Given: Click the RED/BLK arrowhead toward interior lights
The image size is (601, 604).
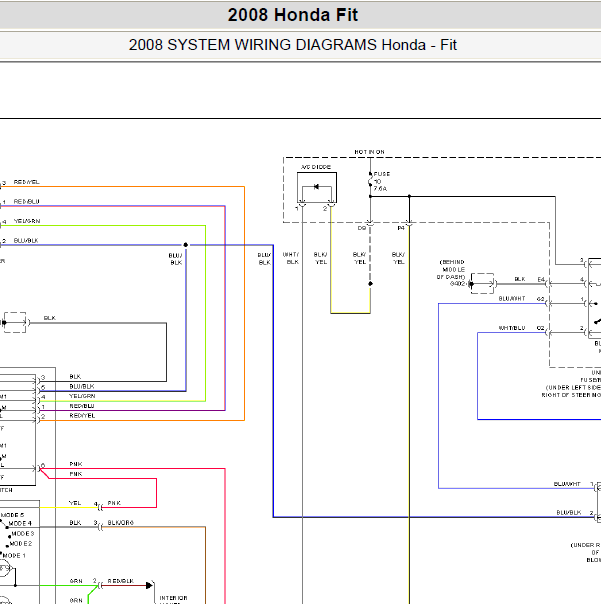Looking at the screenshot, I should (x=149, y=586).
